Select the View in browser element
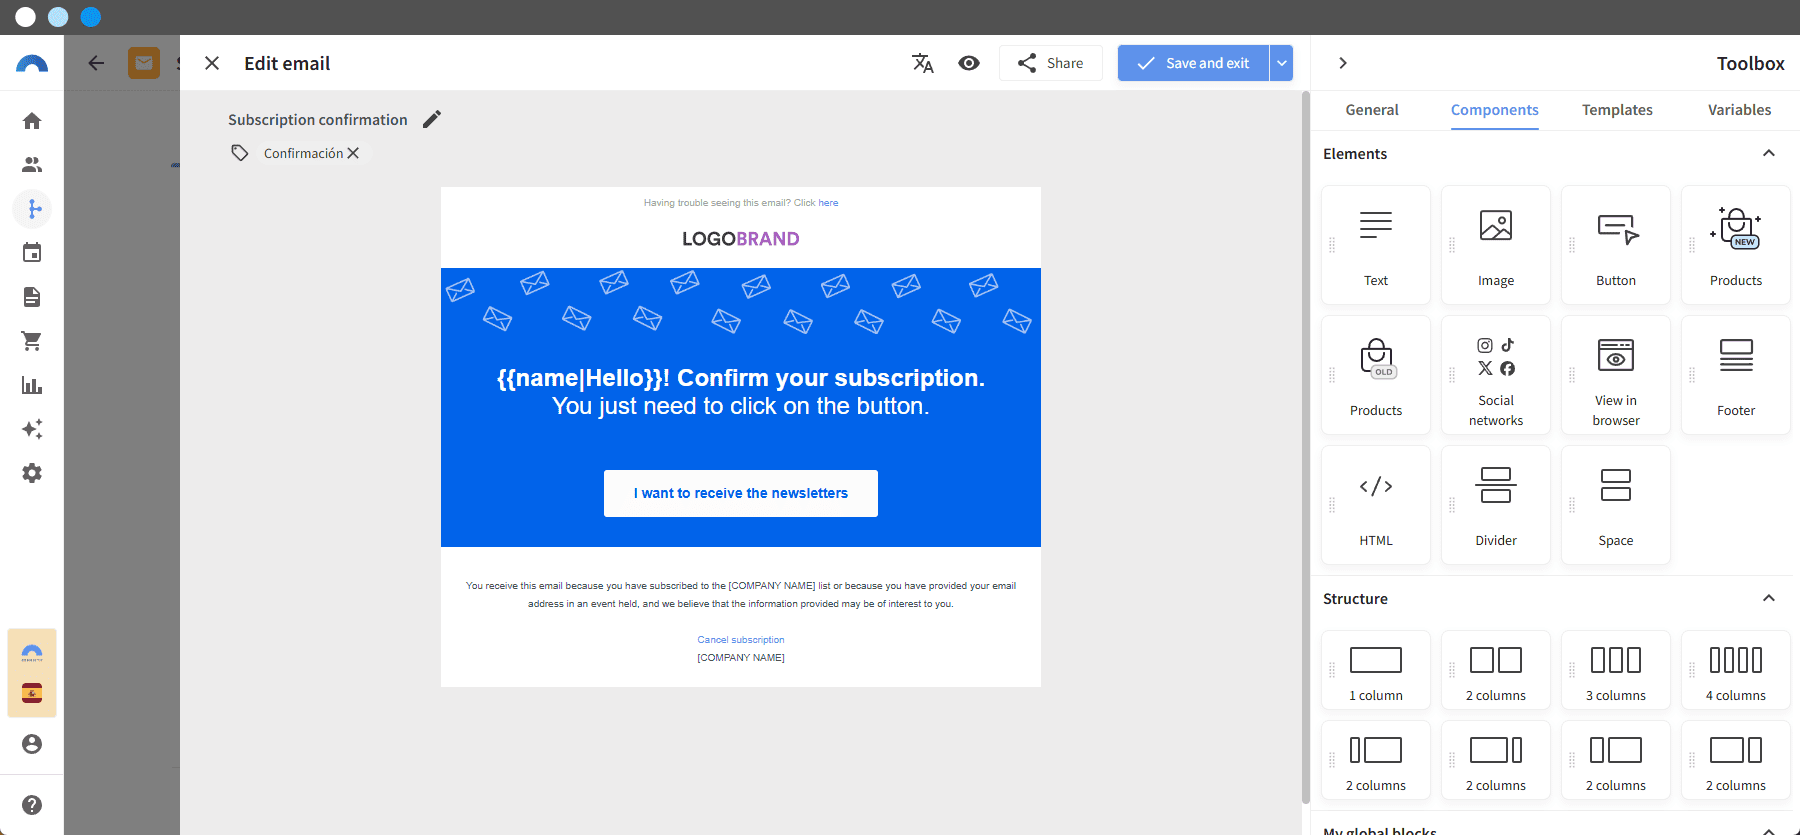This screenshot has height=835, width=1800. tap(1616, 375)
